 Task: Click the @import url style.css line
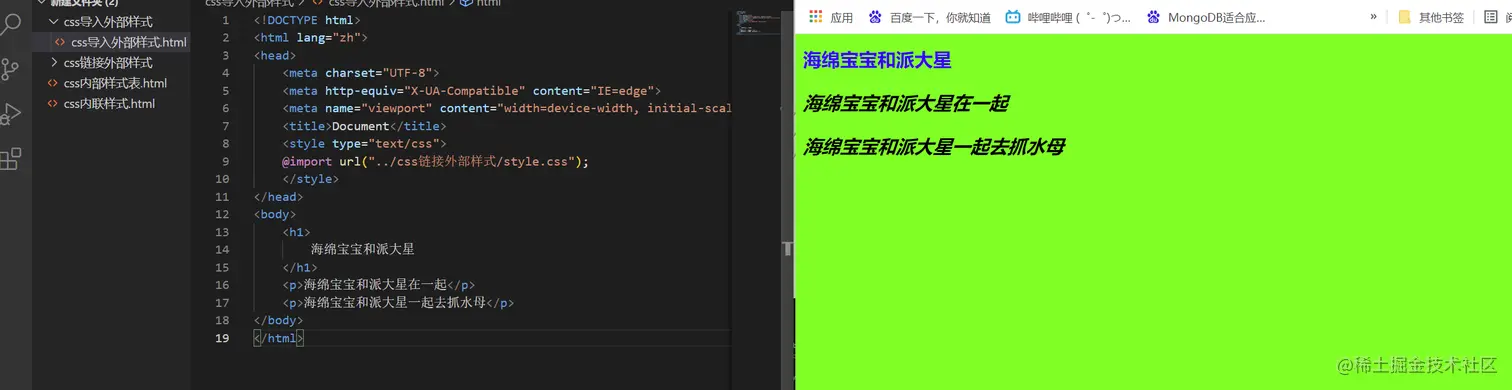(x=435, y=161)
